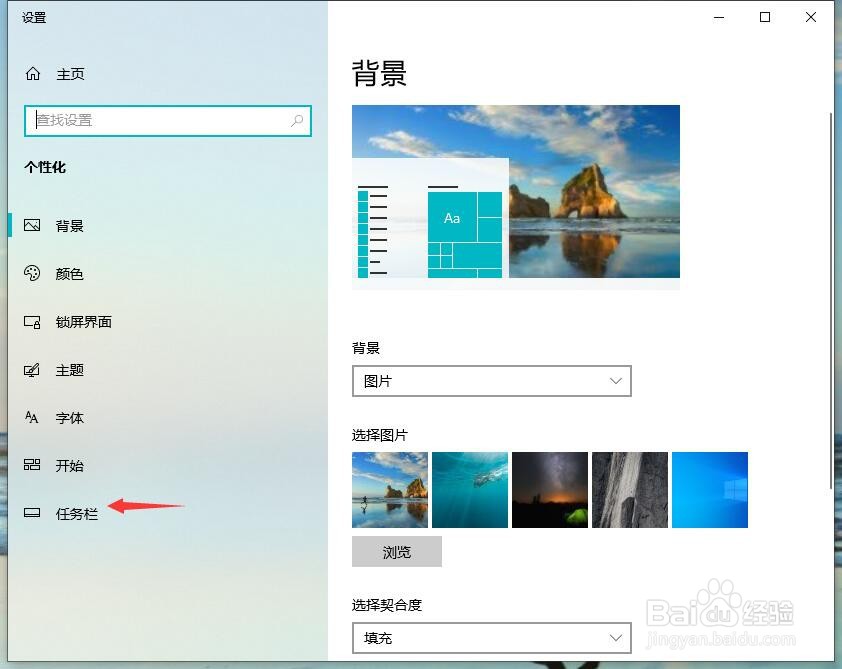Close the 设置 window

click(811, 18)
